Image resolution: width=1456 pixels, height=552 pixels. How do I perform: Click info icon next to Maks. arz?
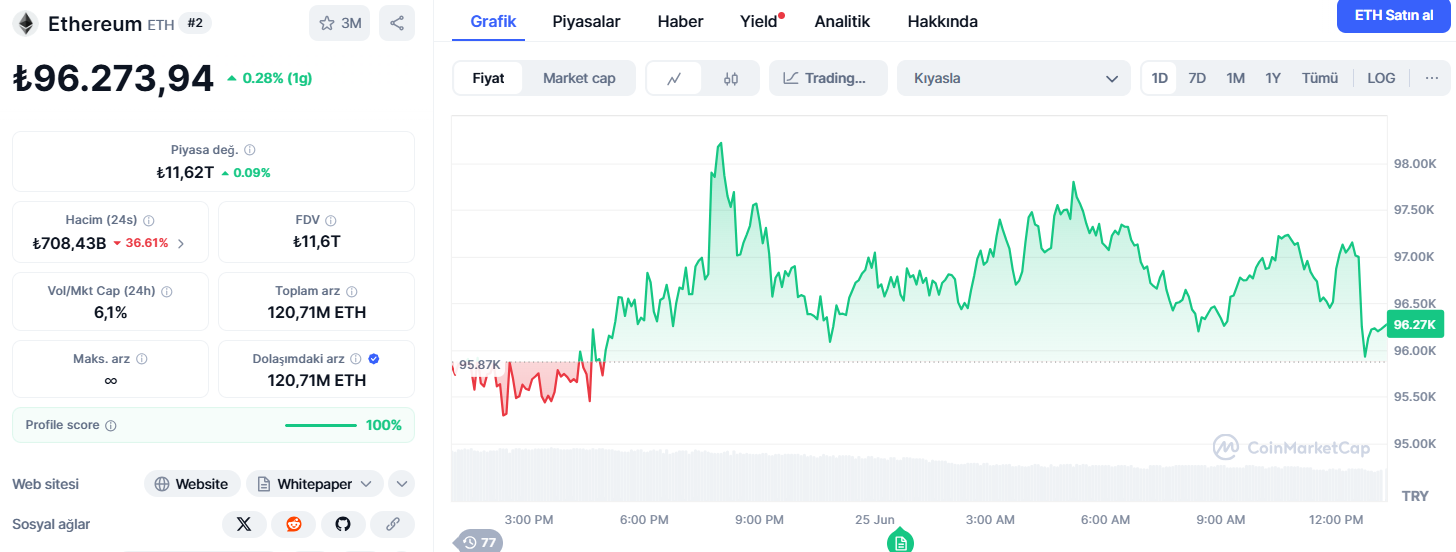click(142, 359)
